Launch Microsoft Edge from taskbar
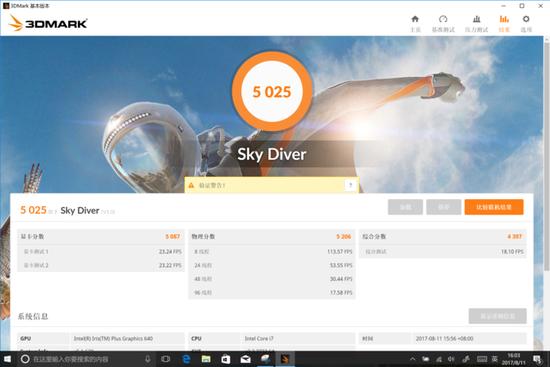This screenshot has height=367, width=550. pyautogui.click(x=186, y=359)
